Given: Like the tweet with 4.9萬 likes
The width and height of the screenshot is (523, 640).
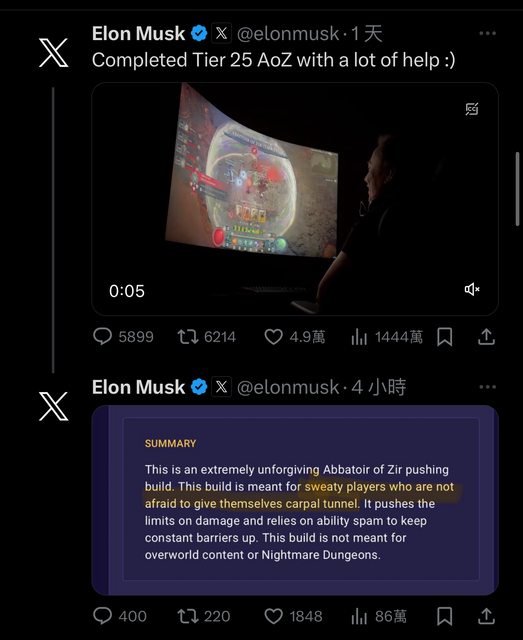Looking at the screenshot, I should [294, 337].
